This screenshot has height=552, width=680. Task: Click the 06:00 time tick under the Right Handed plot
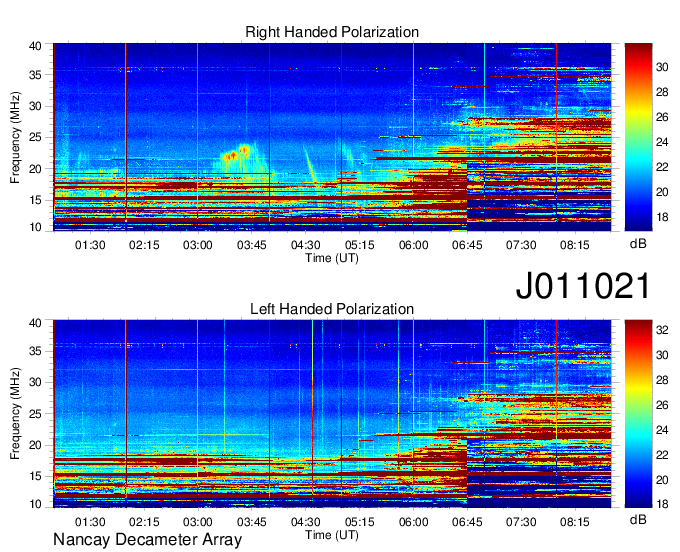[x=413, y=245]
